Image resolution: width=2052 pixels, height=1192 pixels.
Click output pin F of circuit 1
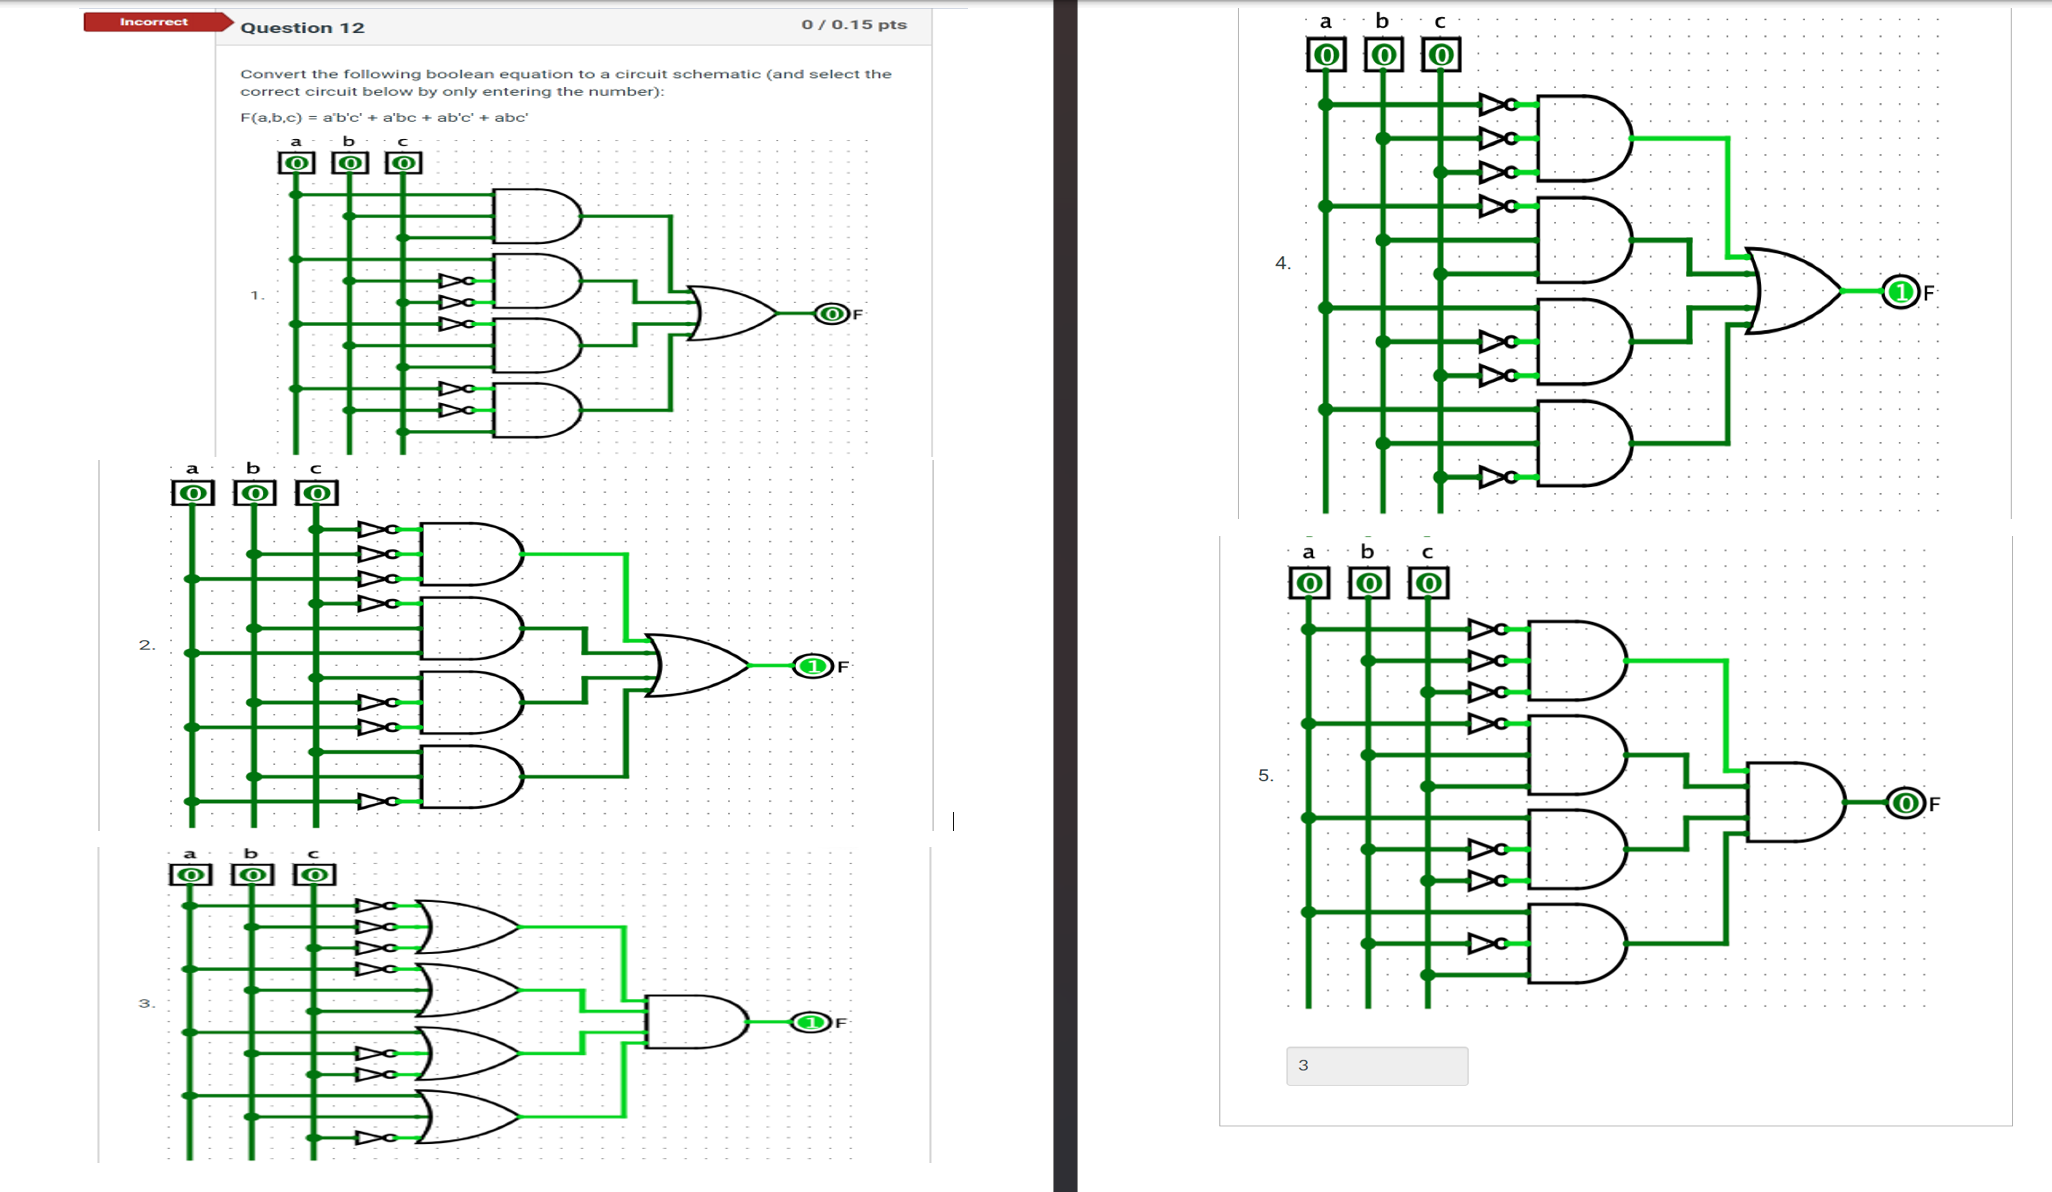(831, 314)
